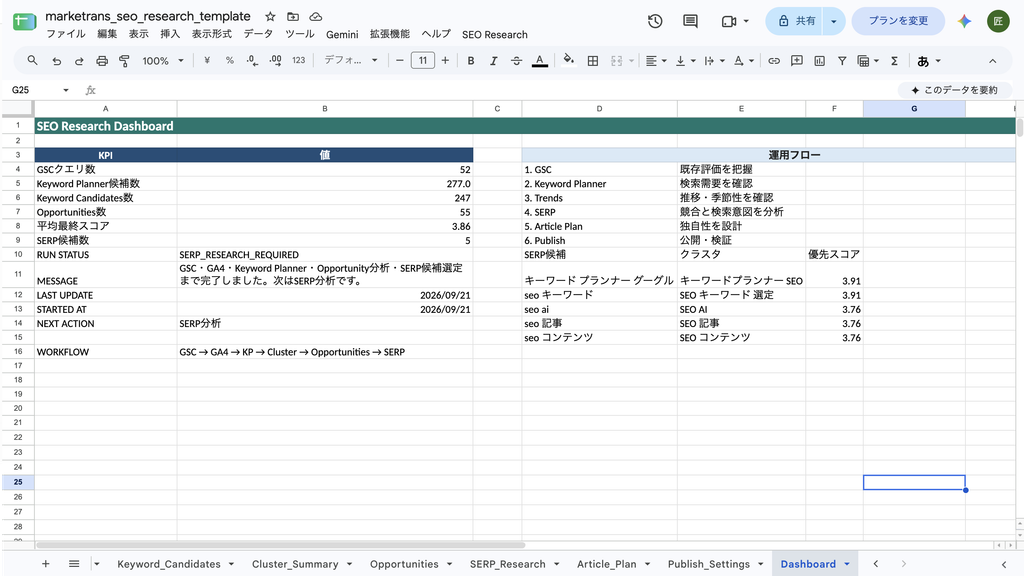The image size is (1024, 576).
Task: Open the fill color picker
Action: click(x=569, y=60)
